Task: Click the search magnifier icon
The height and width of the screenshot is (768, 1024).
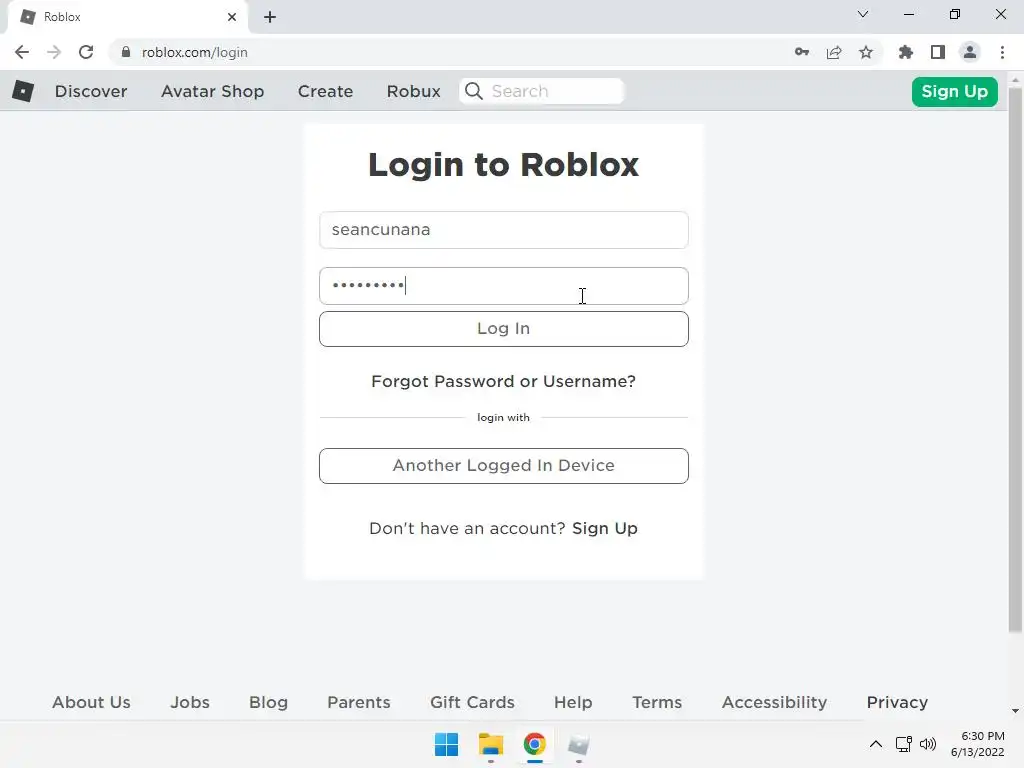Action: tap(474, 91)
